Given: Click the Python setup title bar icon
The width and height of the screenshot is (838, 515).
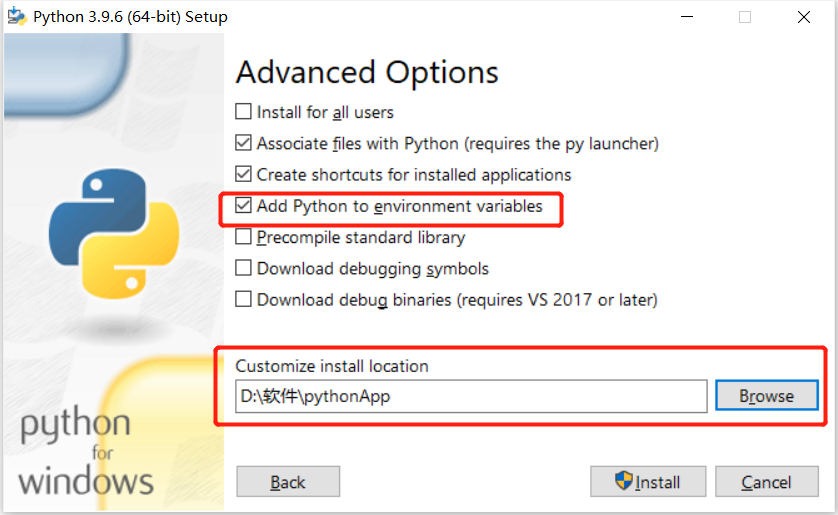Looking at the screenshot, I should pos(16,17).
